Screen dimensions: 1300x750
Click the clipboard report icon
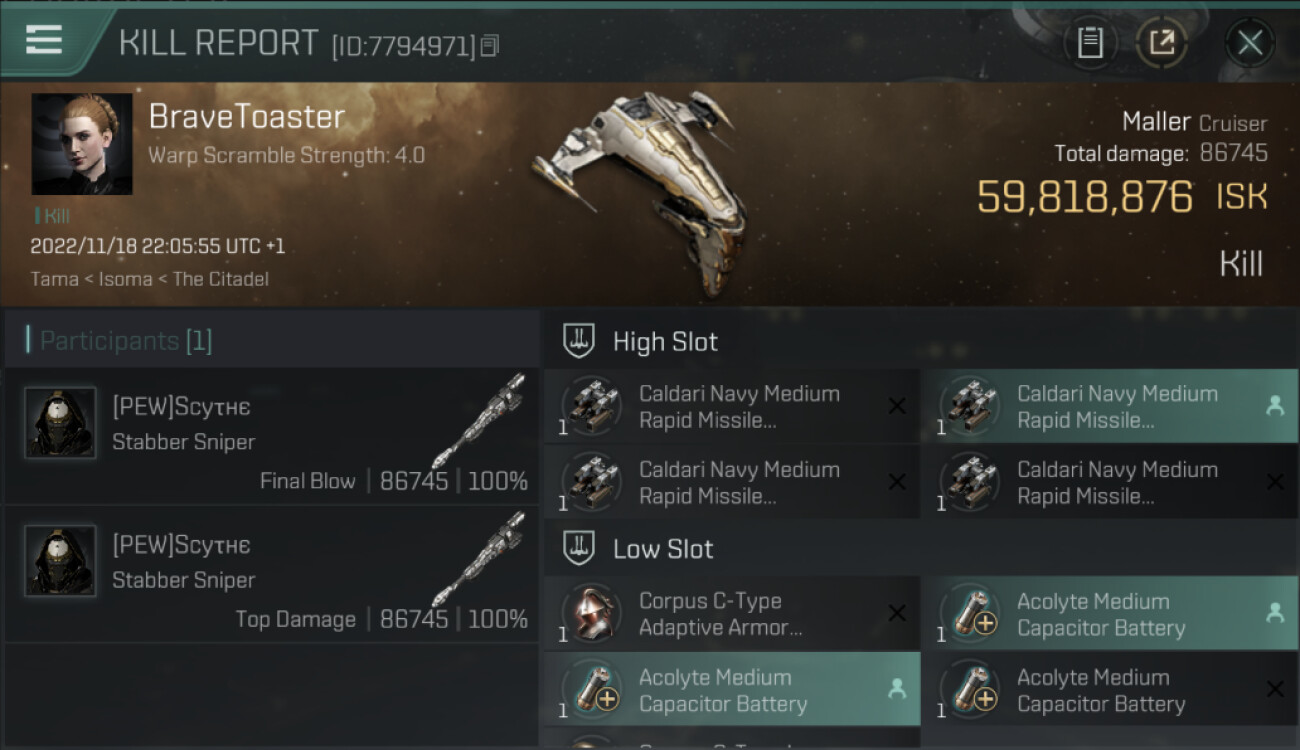(1090, 43)
